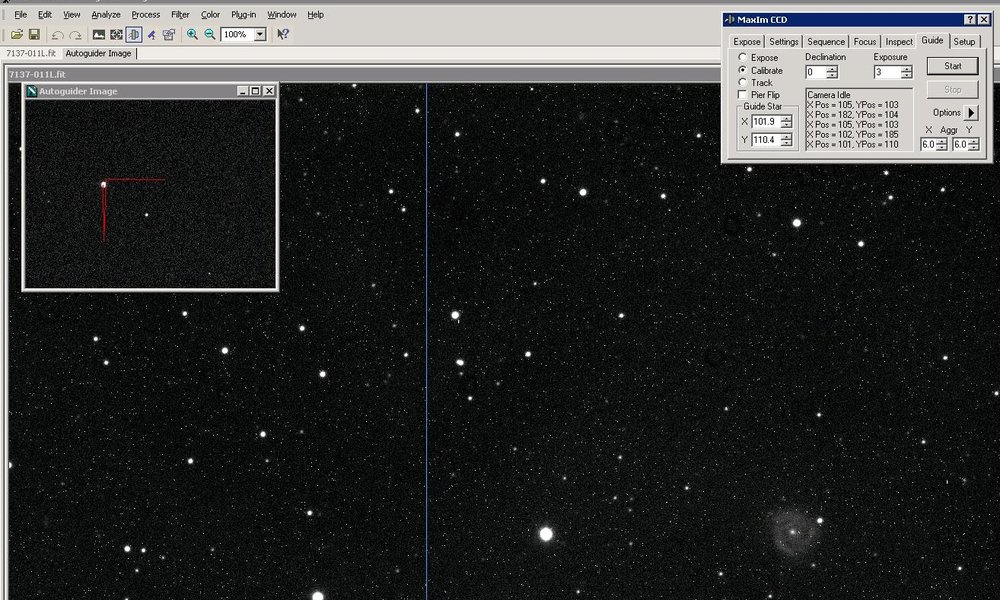Open the Screen Stretch image icon

coord(99,34)
